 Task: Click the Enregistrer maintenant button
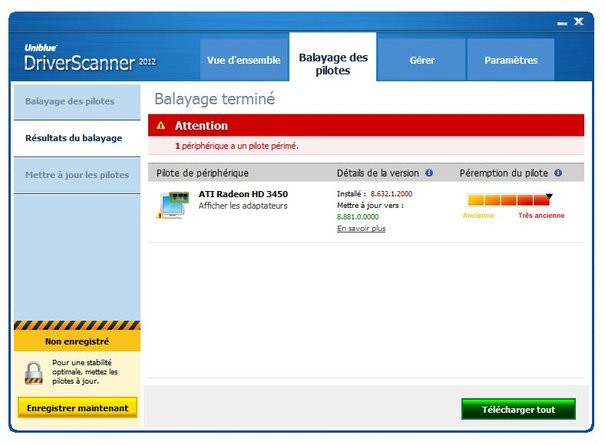[x=77, y=408]
